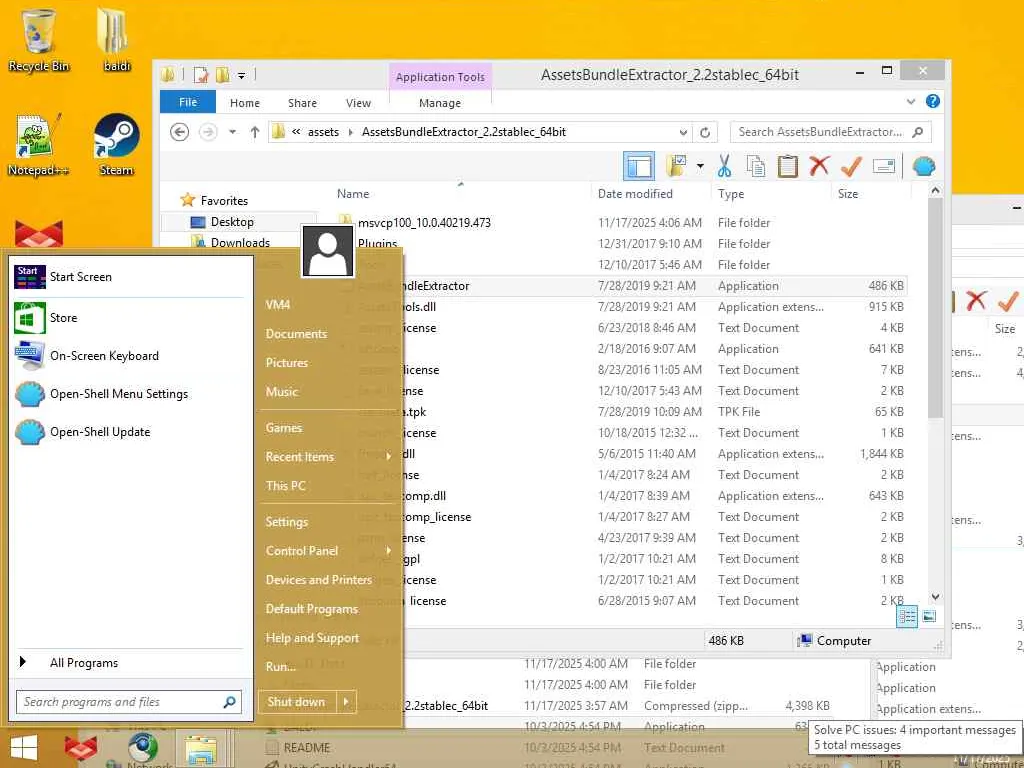
Task: Click the Windows Start button on taskbar
Action: [x=24, y=748]
